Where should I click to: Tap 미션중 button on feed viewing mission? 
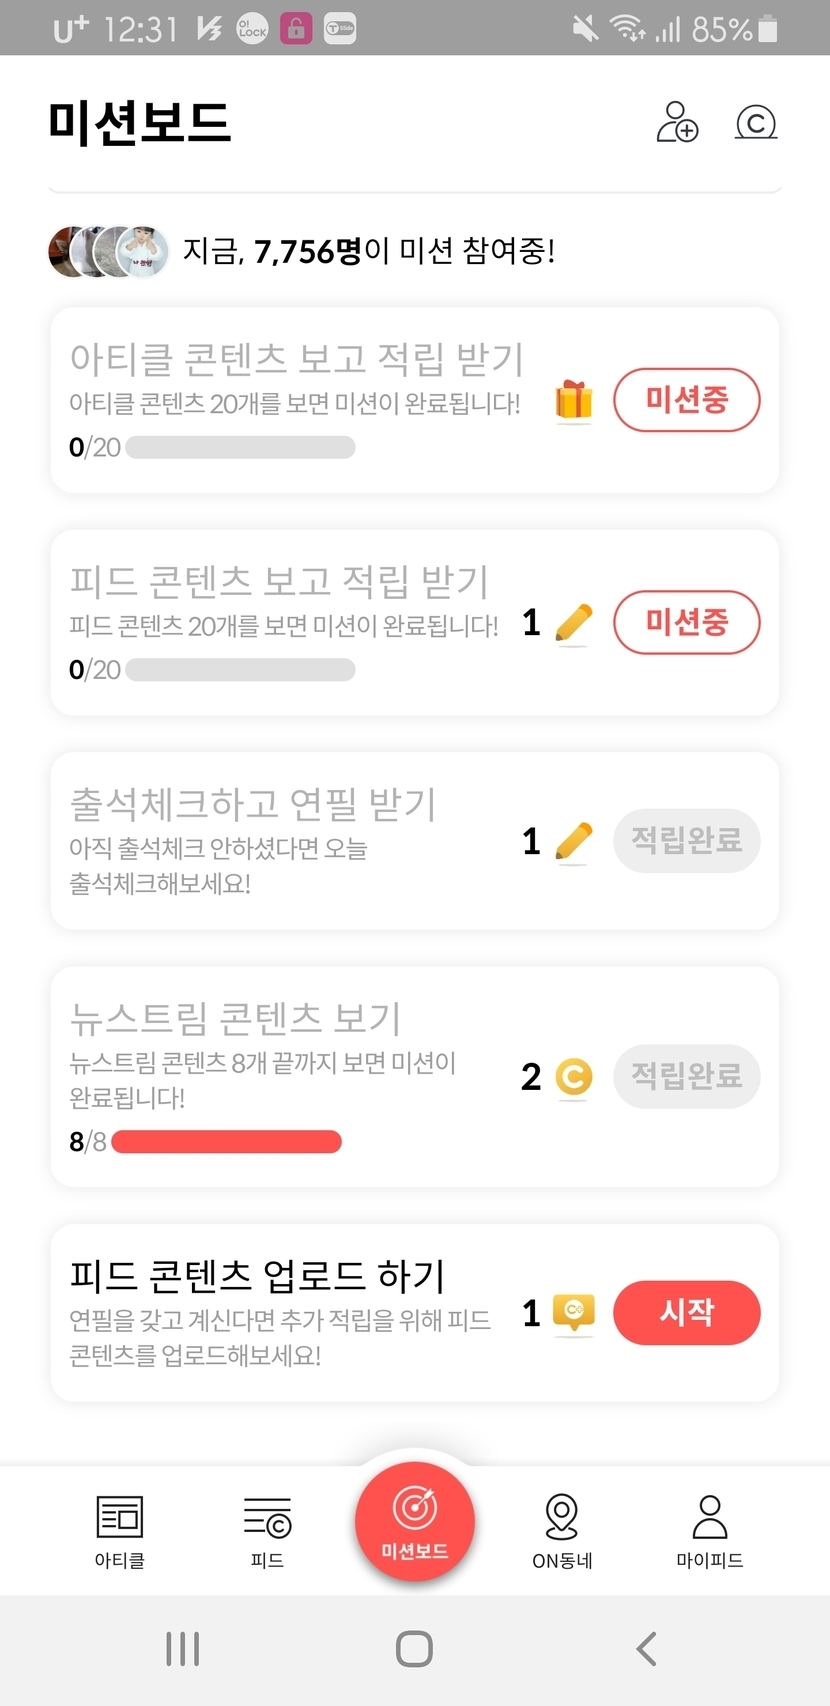tap(687, 622)
